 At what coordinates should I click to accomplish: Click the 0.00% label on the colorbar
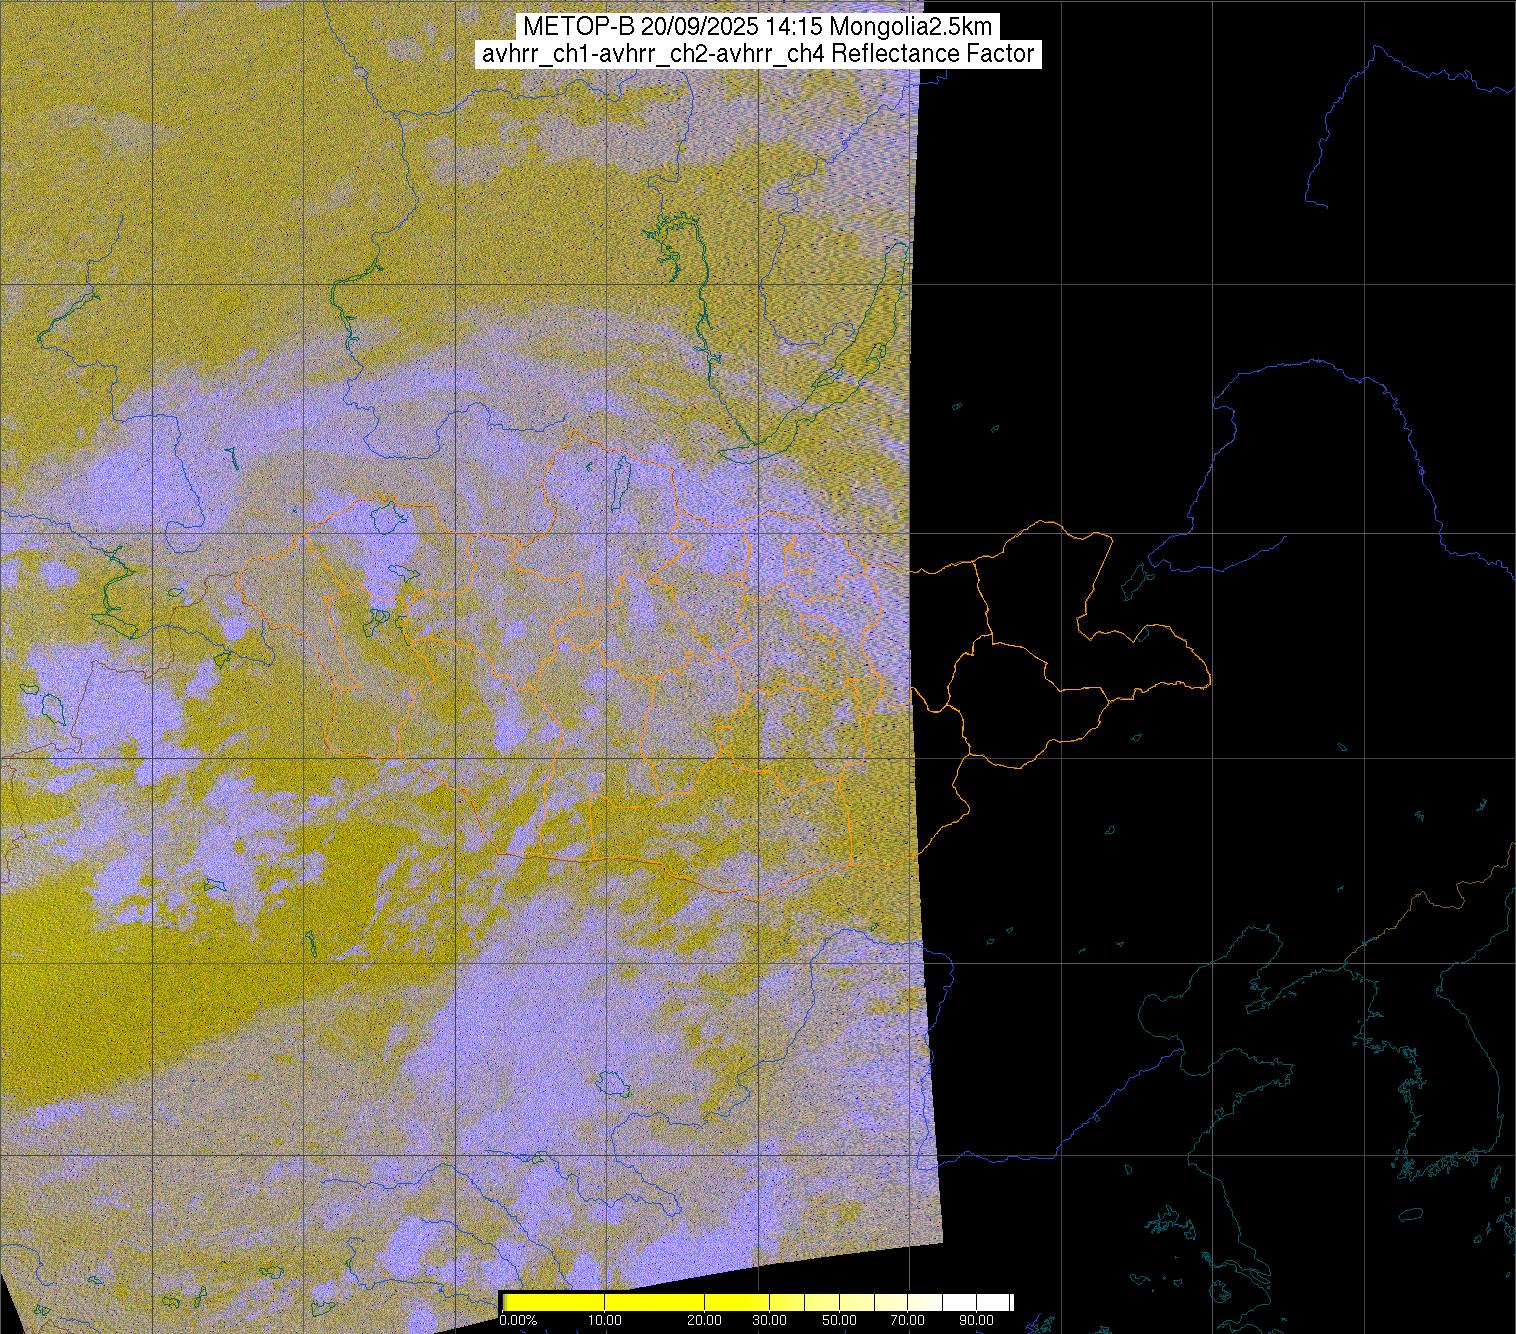click(518, 1322)
